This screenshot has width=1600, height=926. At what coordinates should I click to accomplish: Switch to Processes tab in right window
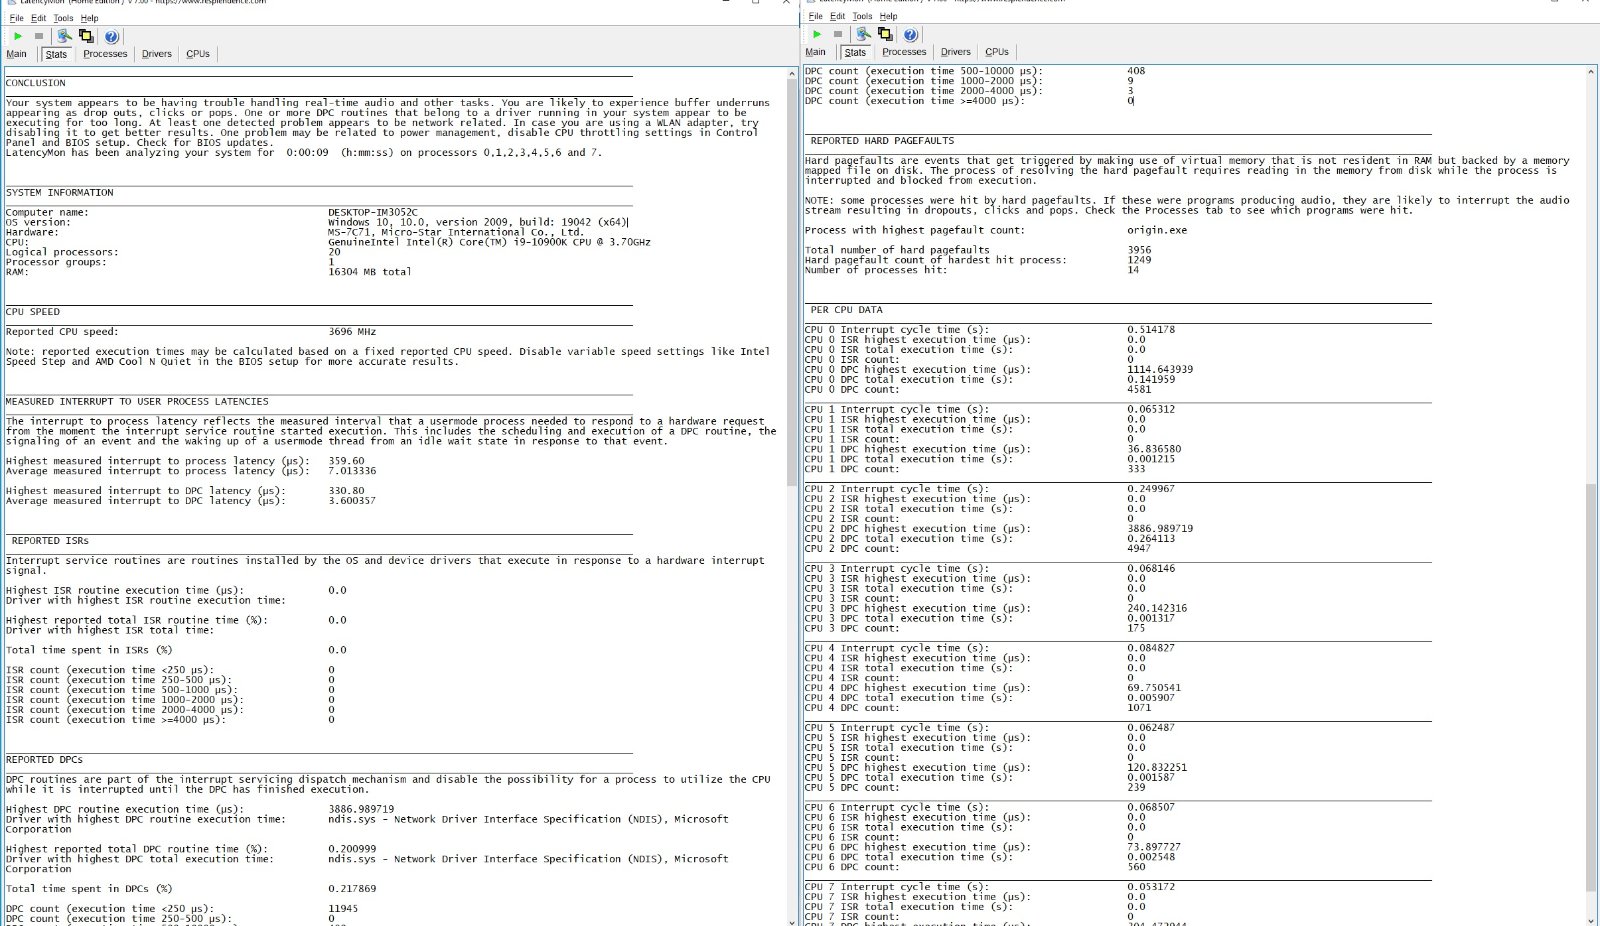point(904,52)
